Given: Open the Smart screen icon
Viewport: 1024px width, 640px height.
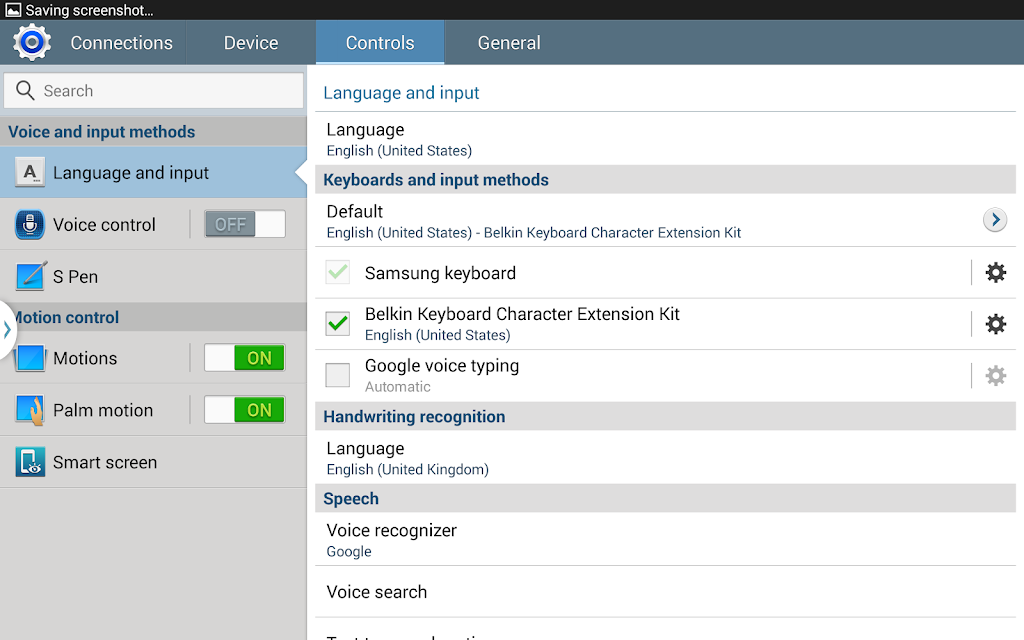Looking at the screenshot, I should tap(31, 462).
